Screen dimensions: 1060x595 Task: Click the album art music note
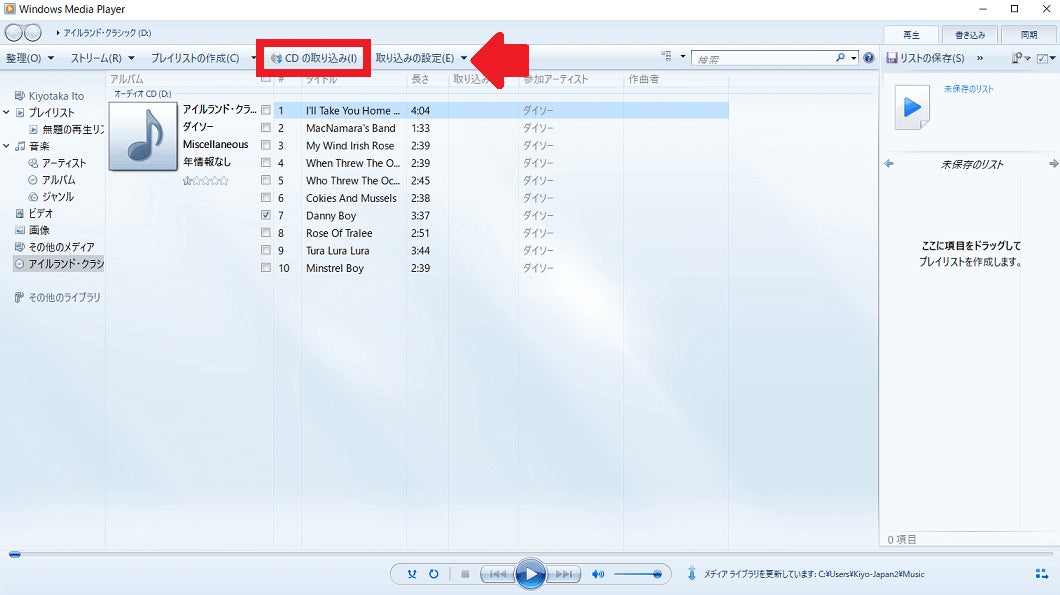coord(143,136)
